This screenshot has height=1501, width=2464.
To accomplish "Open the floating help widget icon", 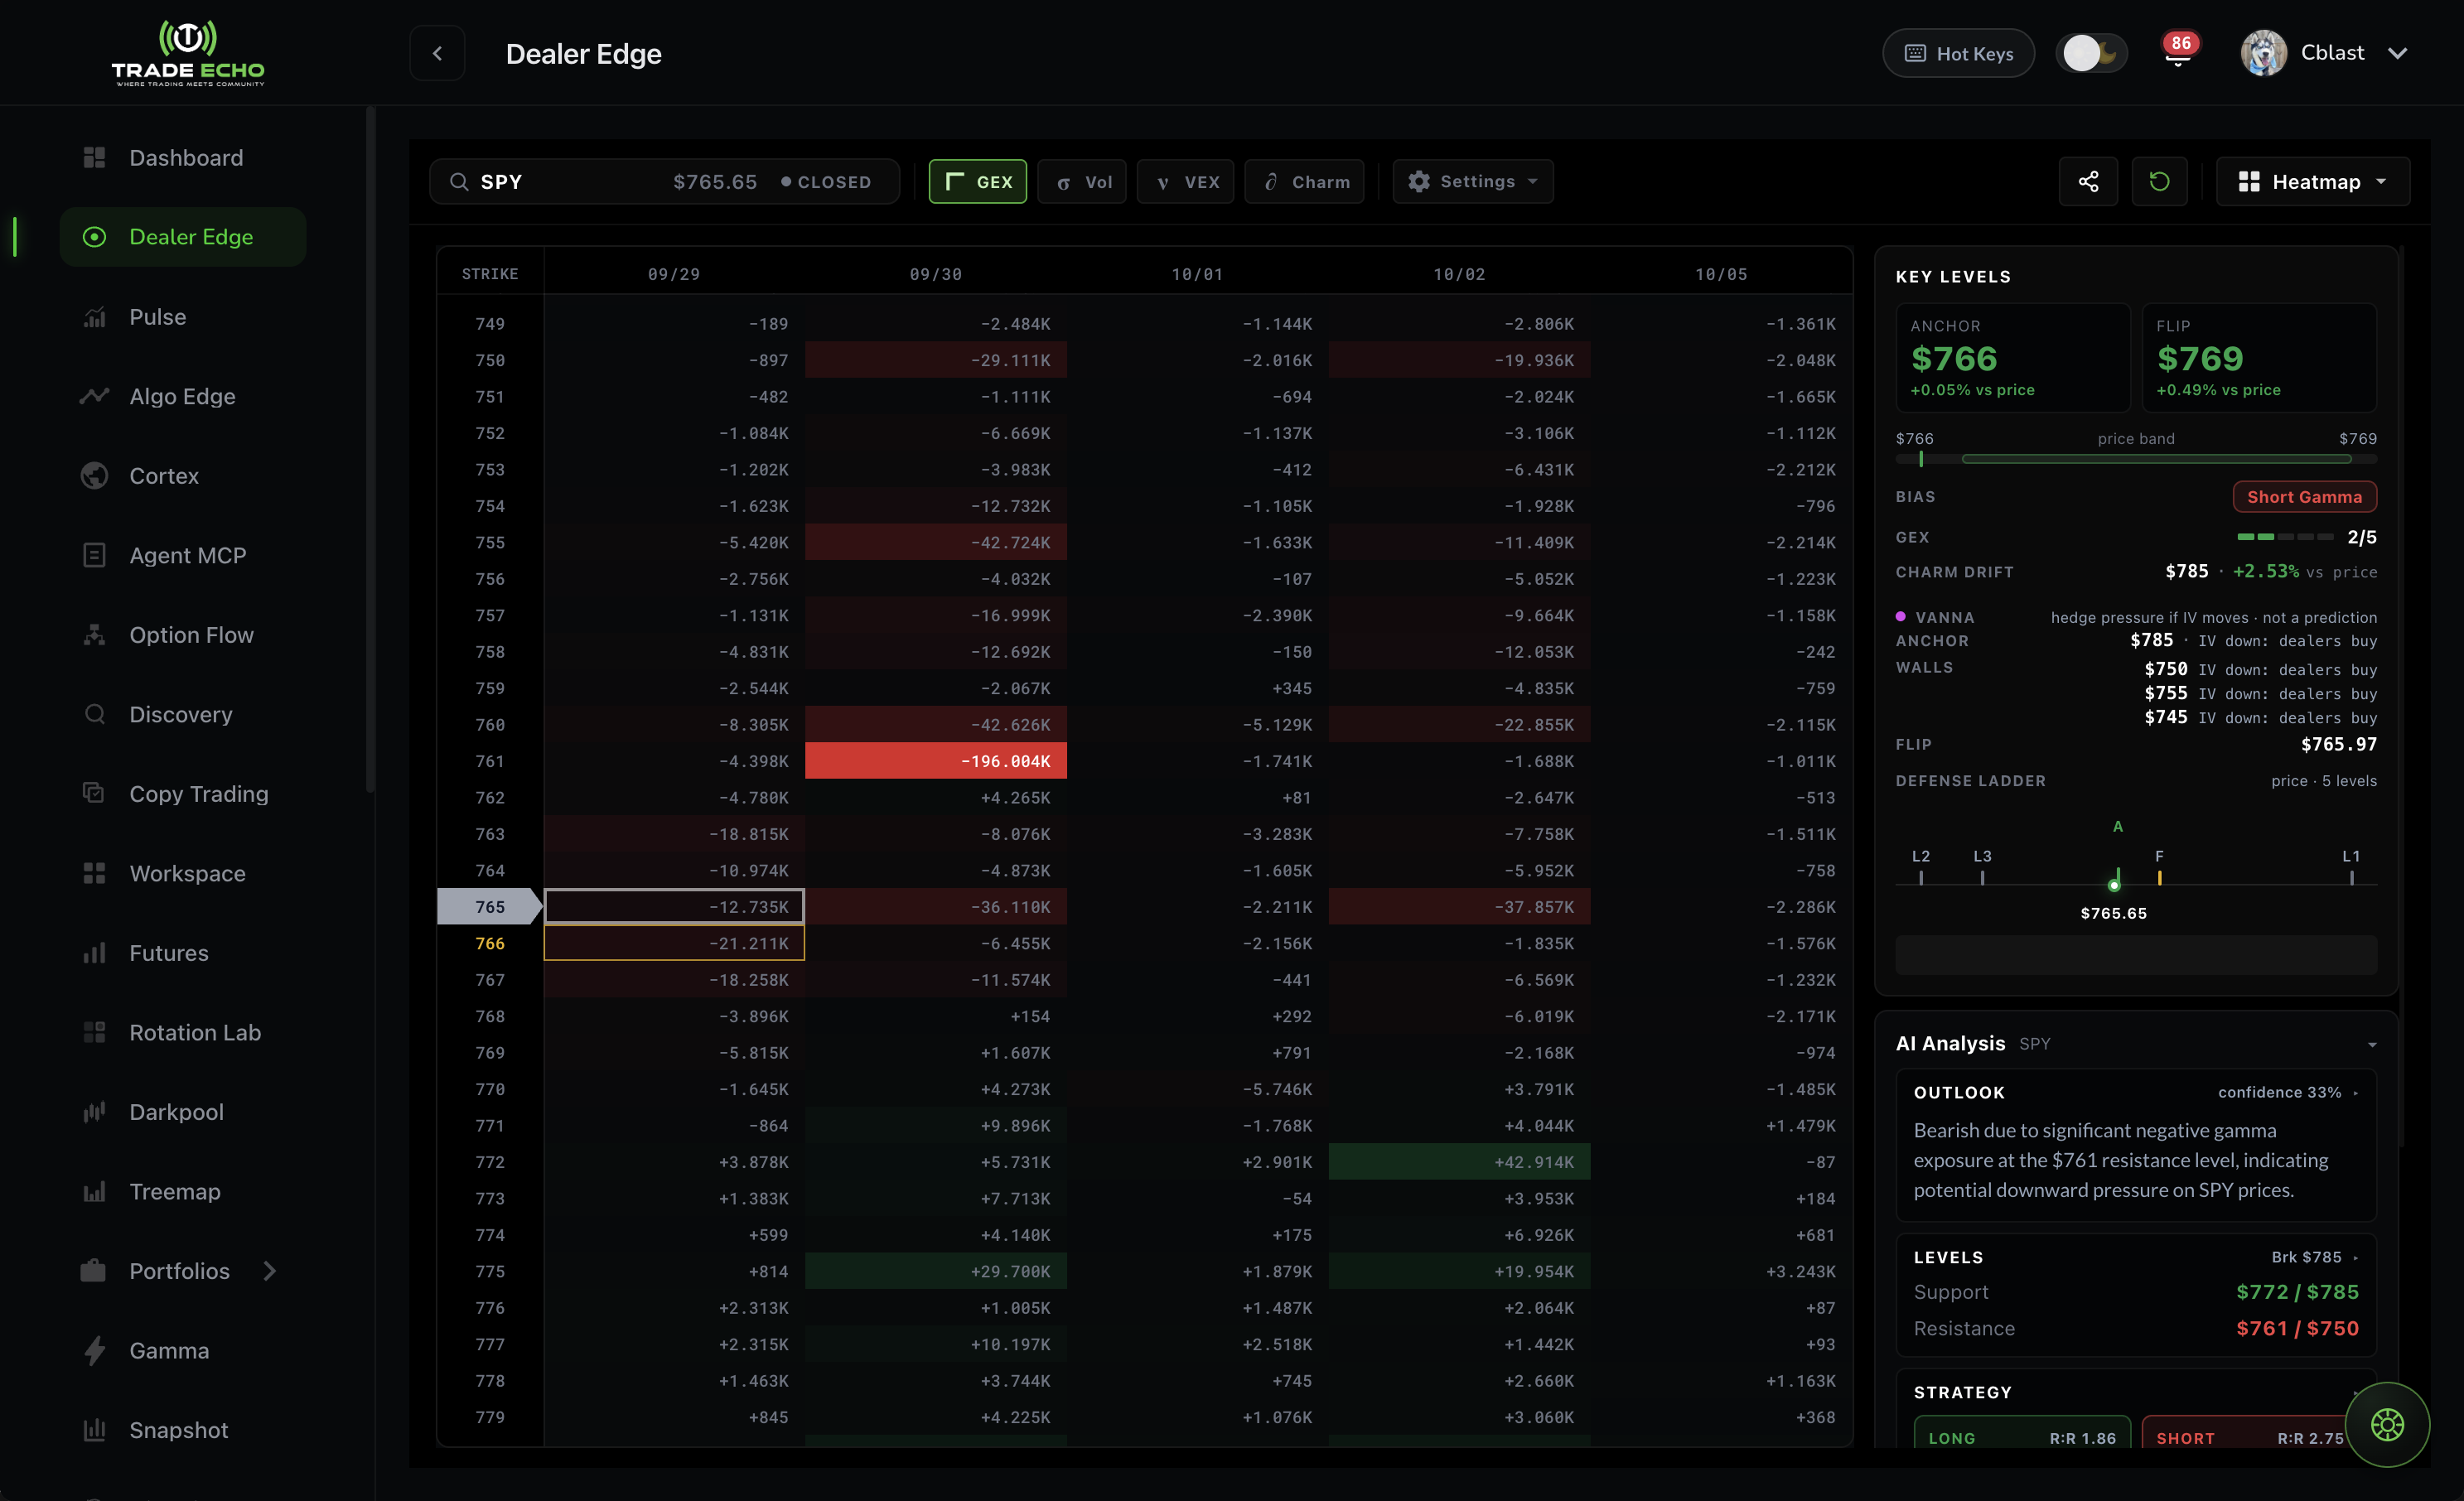I will tap(2387, 1424).
